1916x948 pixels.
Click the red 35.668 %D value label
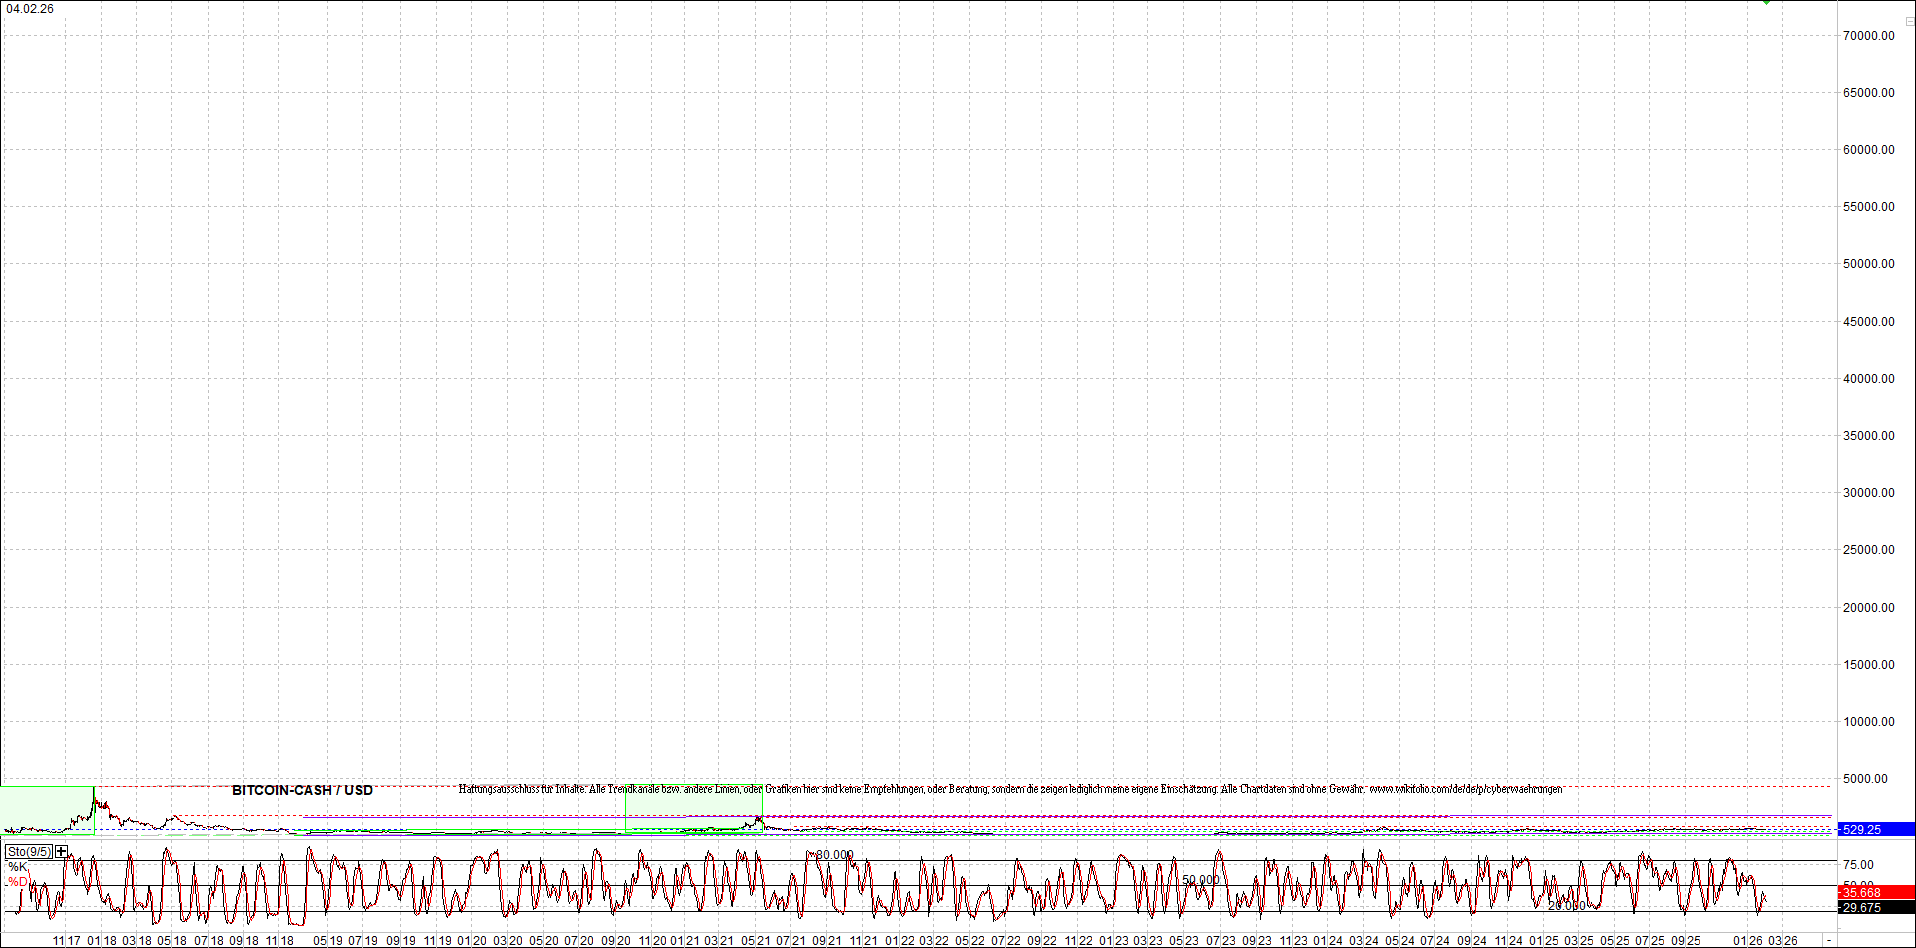1875,892
